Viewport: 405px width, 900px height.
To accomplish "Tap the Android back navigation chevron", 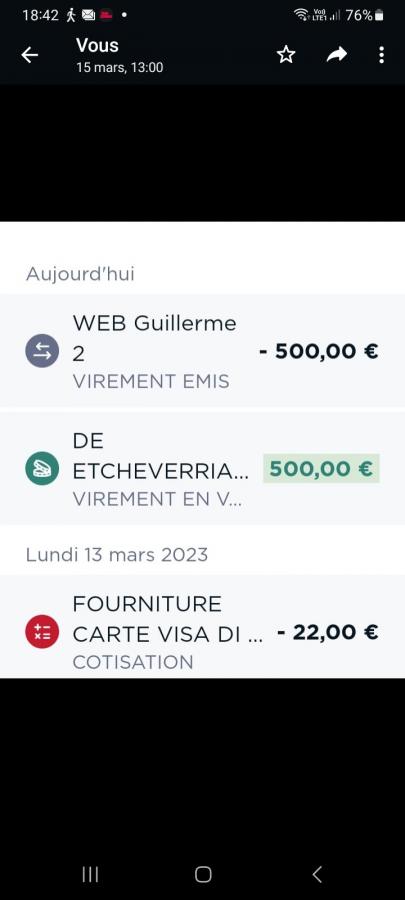I will click(x=317, y=874).
